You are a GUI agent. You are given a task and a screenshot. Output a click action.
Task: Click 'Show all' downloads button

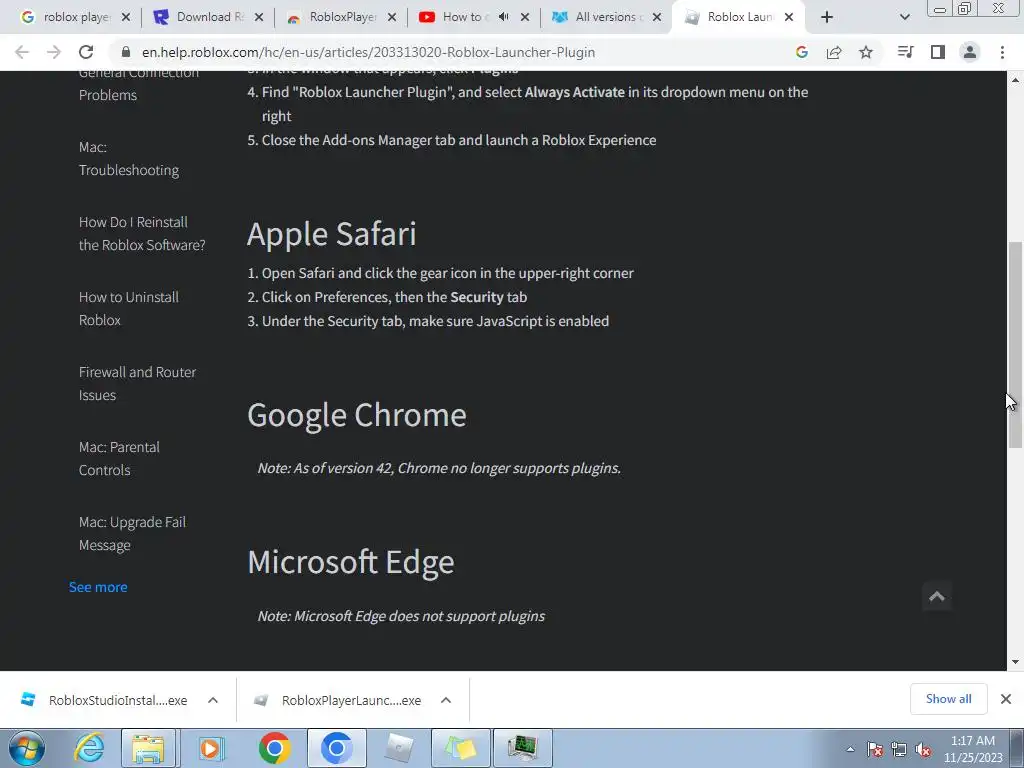click(x=948, y=699)
